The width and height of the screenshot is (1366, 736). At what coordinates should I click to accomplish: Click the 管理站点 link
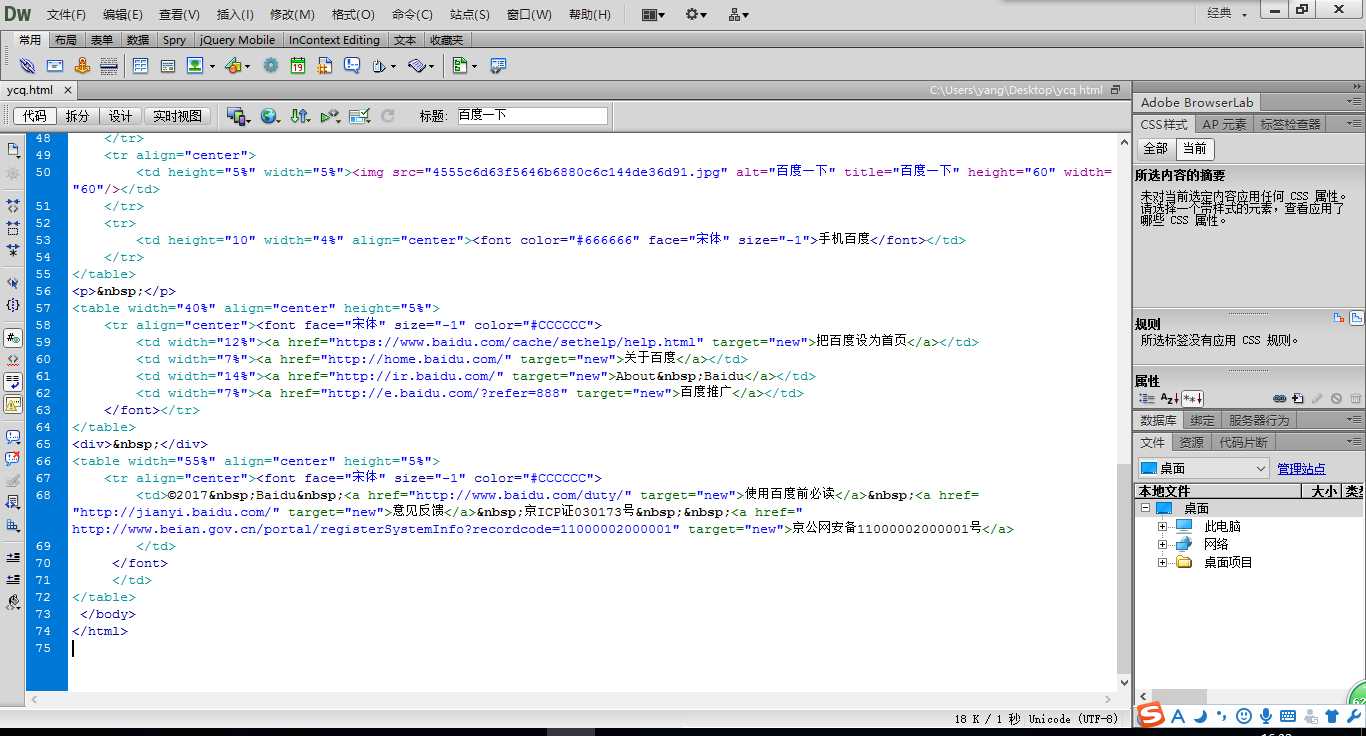(1301, 469)
